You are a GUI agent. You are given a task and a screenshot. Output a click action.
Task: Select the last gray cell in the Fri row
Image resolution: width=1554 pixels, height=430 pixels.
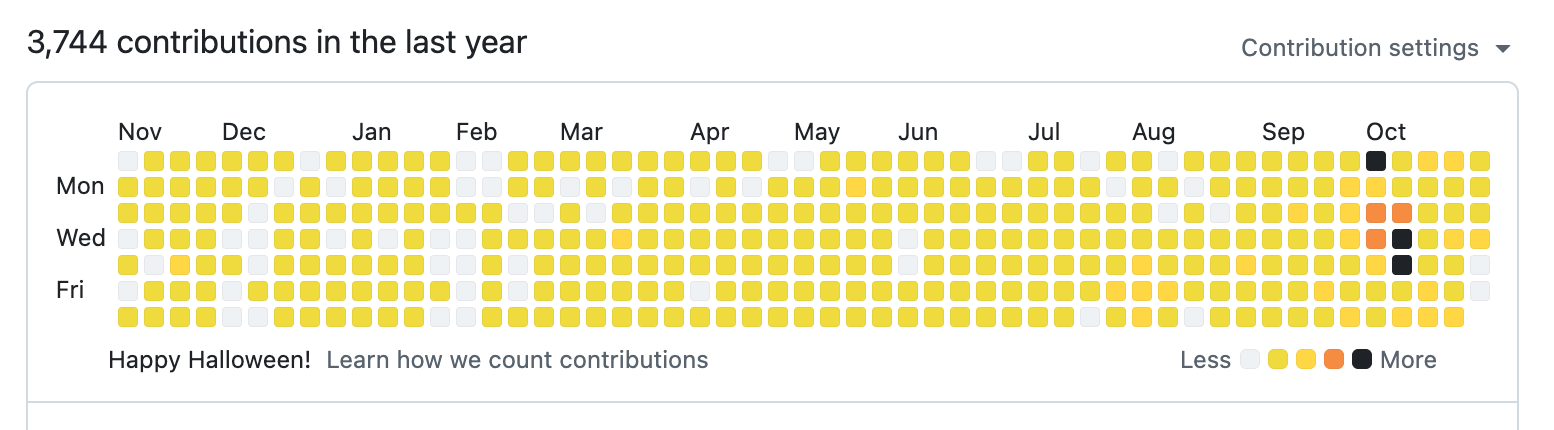click(1480, 291)
